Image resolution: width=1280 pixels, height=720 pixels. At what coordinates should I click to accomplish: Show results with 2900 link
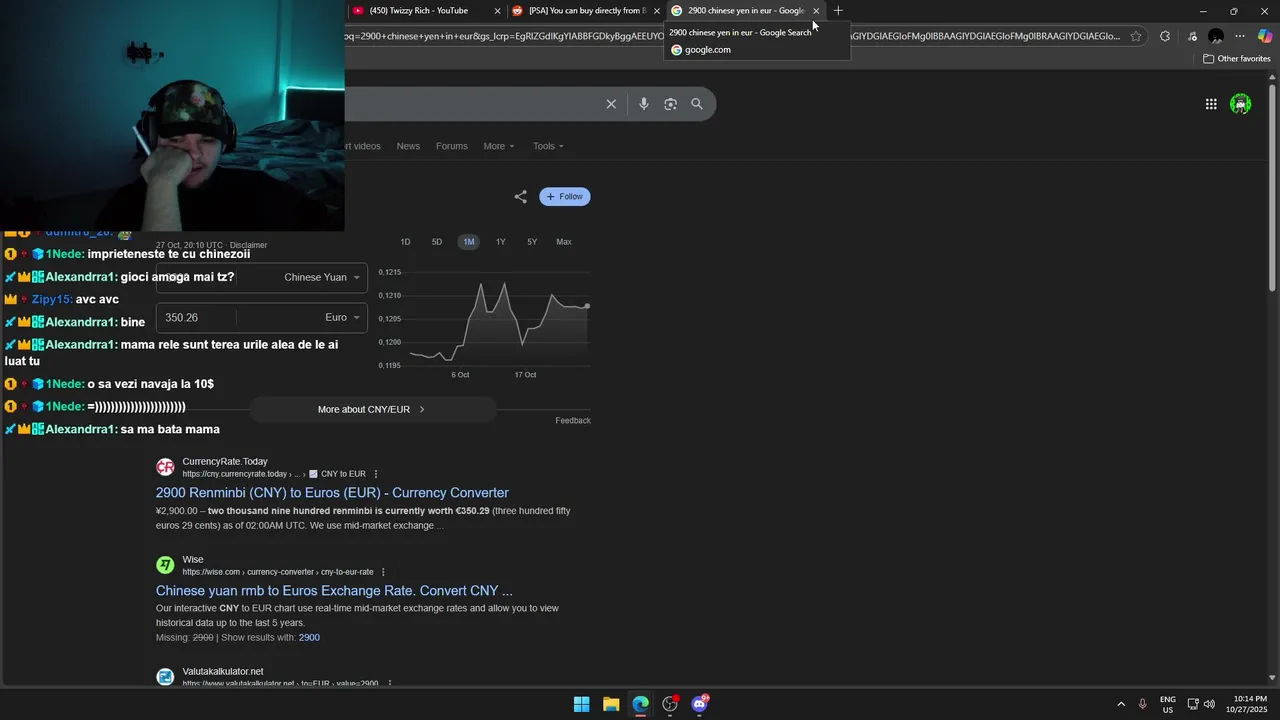tap(309, 638)
